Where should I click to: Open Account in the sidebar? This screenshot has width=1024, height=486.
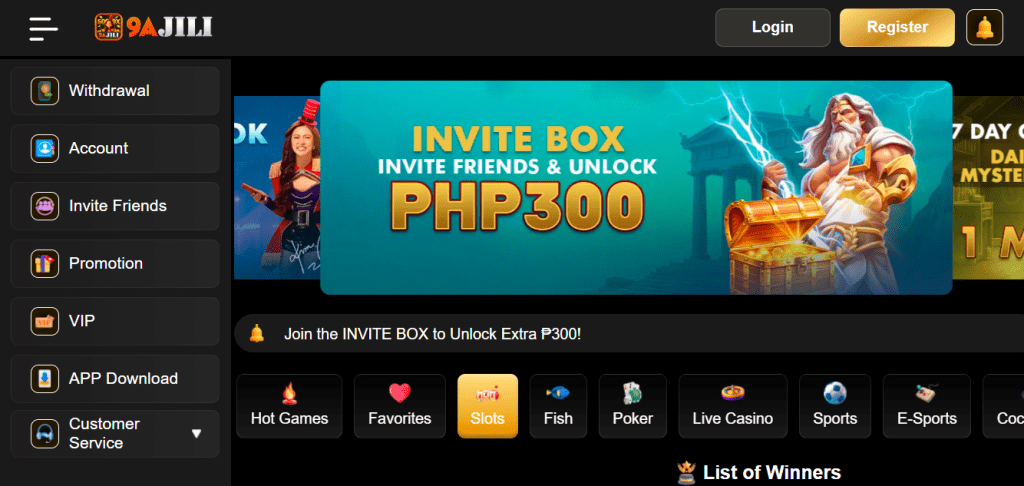(x=115, y=148)
